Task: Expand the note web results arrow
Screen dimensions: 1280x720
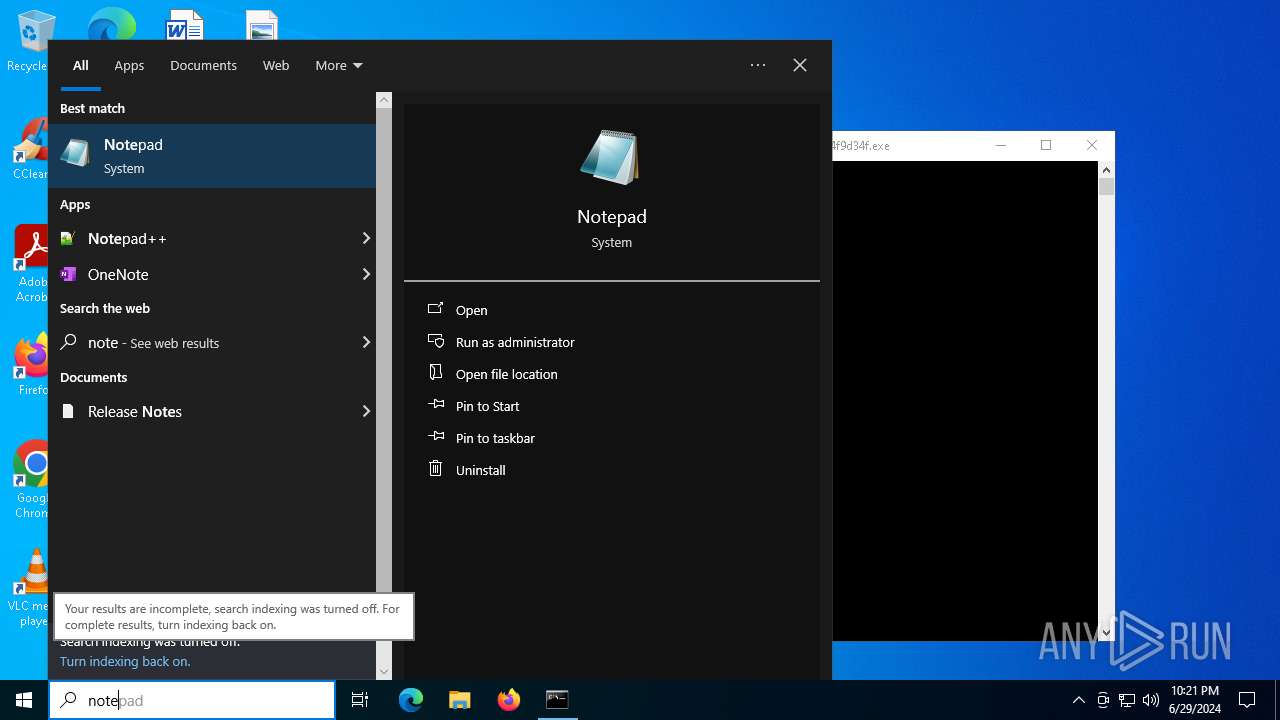Action: pos(366,342)
